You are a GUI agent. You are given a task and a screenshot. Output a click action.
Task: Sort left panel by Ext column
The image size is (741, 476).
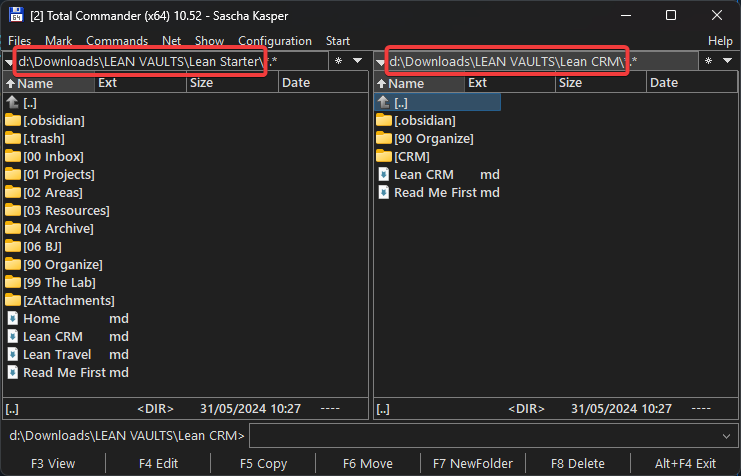pyautogui.click(x=140, y=83)
